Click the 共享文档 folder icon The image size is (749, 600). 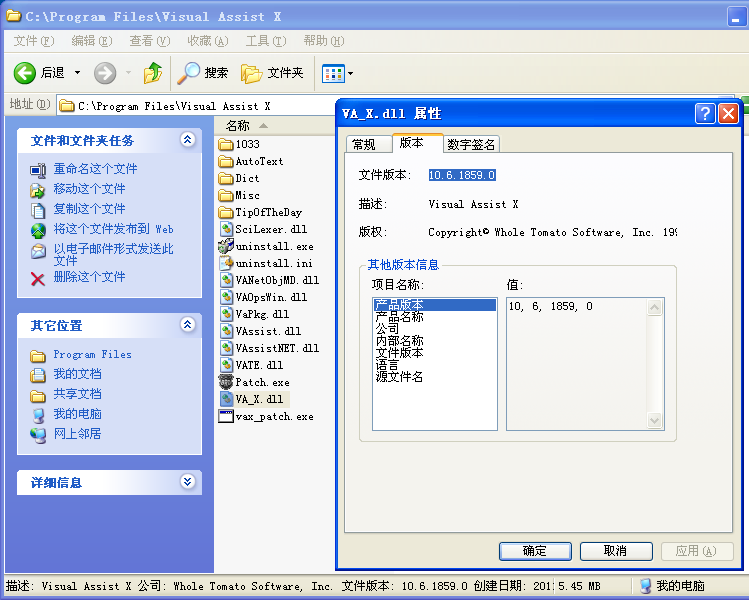tap(38, 395)
